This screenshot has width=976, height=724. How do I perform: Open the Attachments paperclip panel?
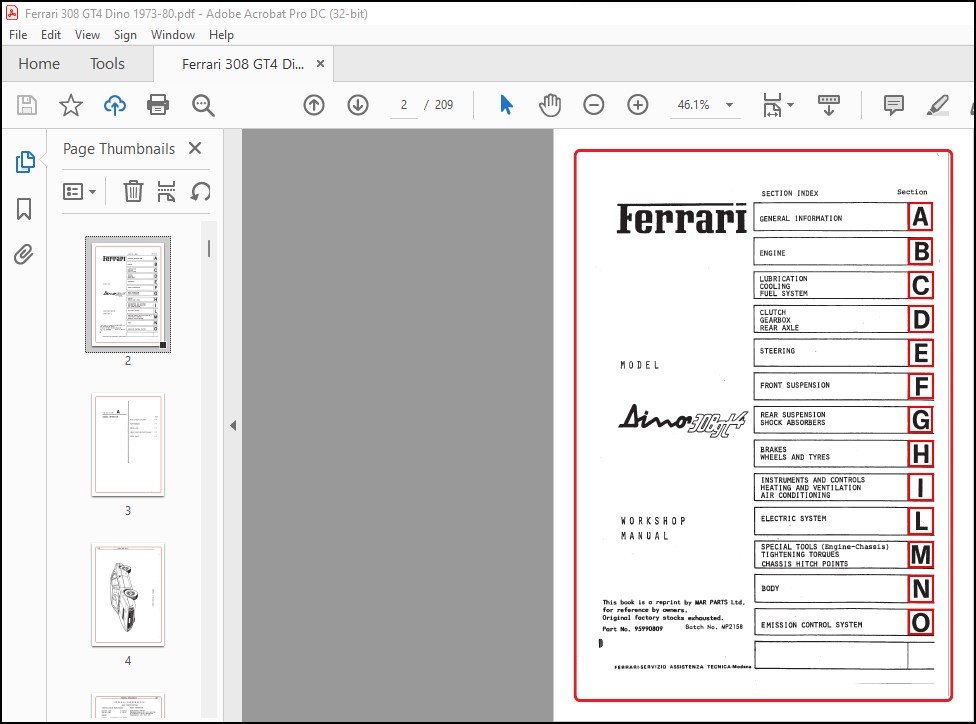[24, 254]
